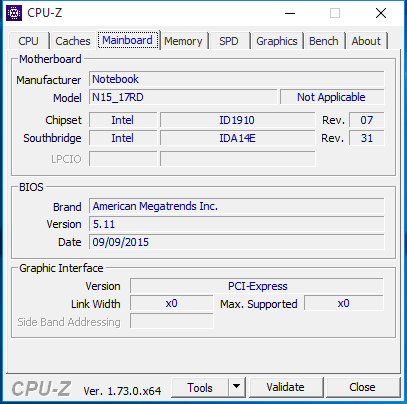This screenshot has height=404, width=407.
Task: Click the BIOS date 09/09/2015
Action: (237, 242)
